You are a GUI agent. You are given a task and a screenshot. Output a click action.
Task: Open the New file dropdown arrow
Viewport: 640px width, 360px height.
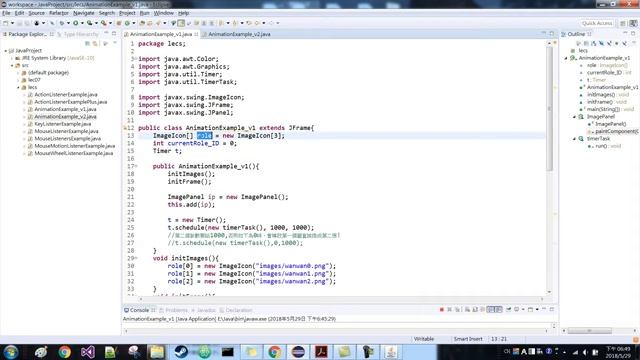tap(12, 23)
